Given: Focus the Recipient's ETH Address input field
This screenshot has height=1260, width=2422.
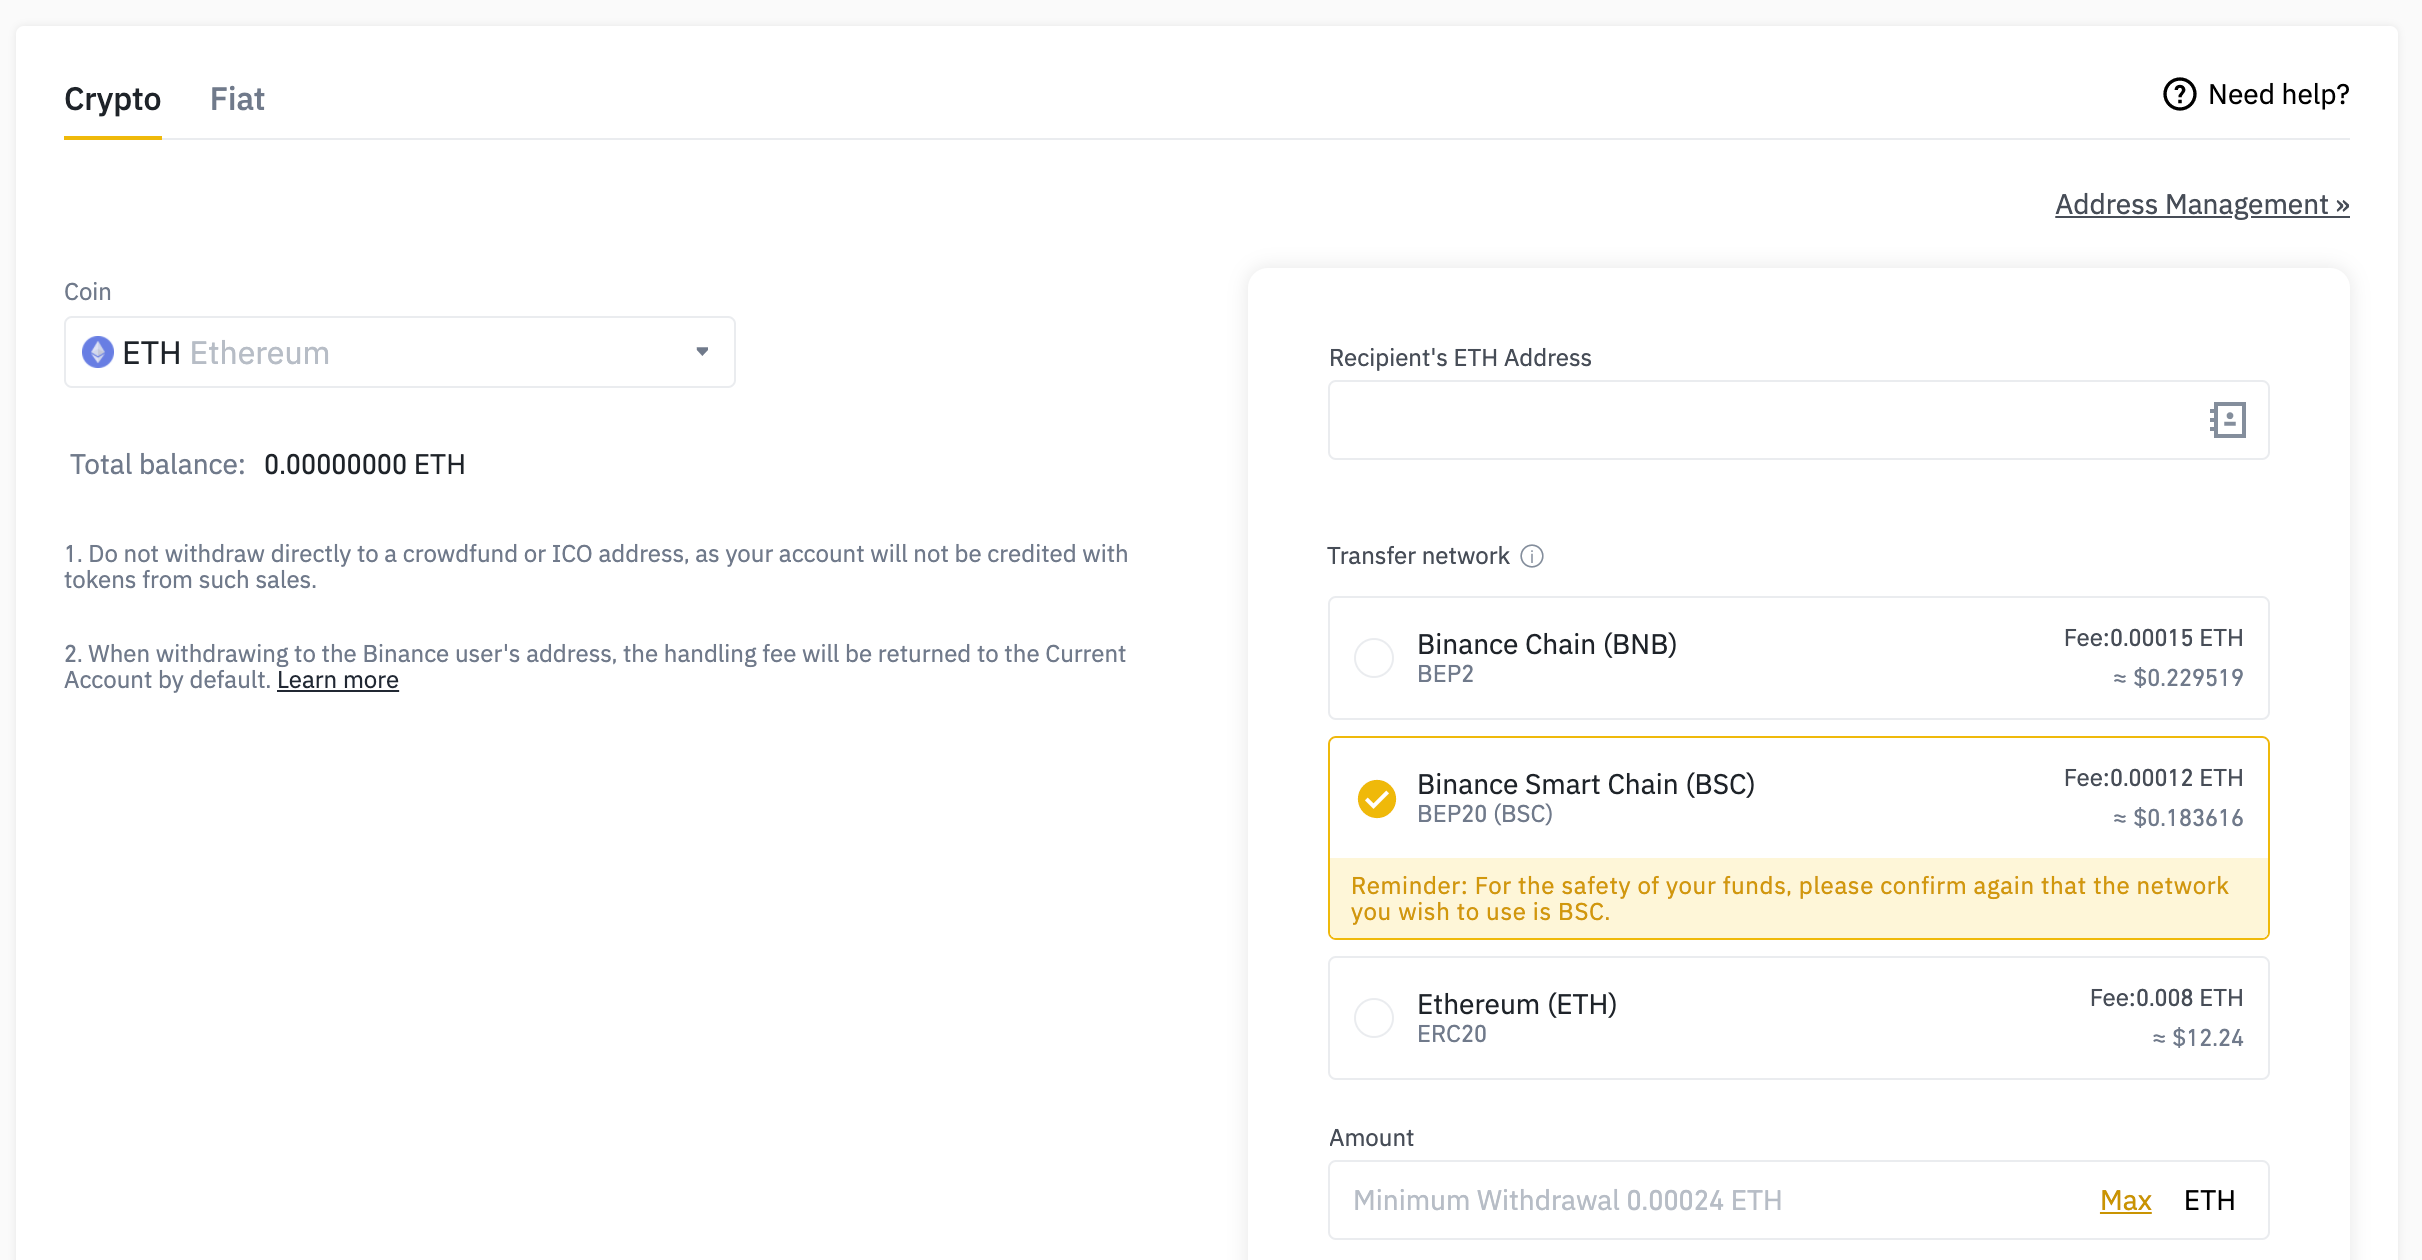Looking at the screenshot, I should [x=1798, y=420].
